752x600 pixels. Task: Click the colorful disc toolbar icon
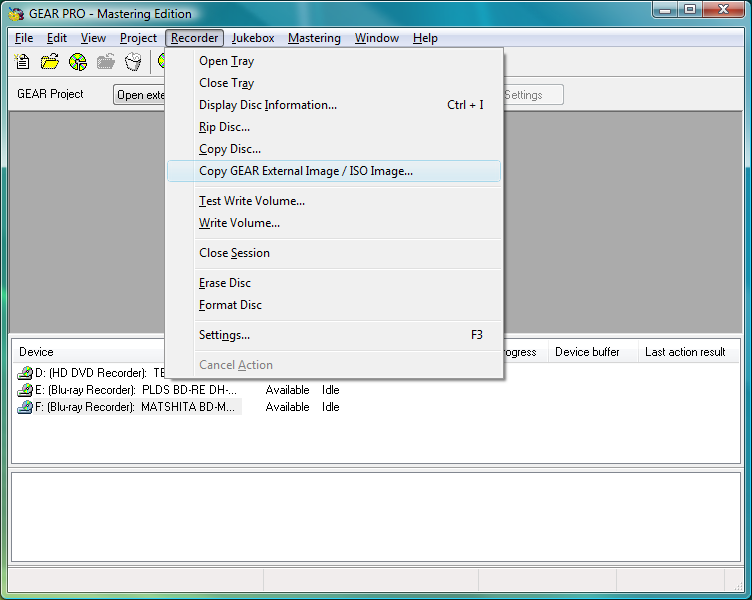78,62
